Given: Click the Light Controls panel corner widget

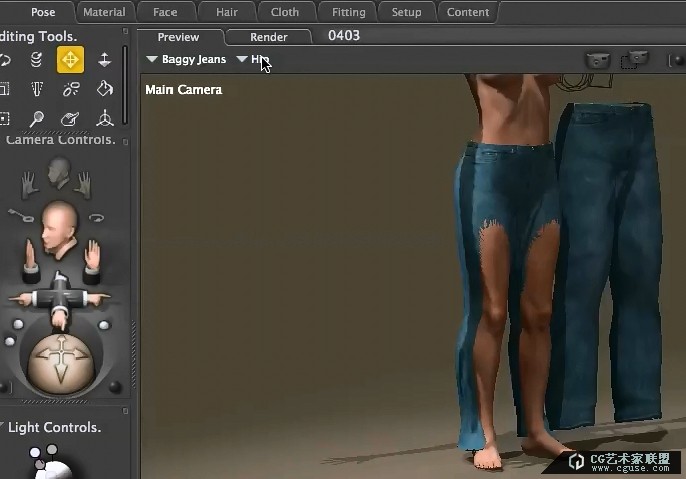Looking at the screenshot, I should click(125, 411).
